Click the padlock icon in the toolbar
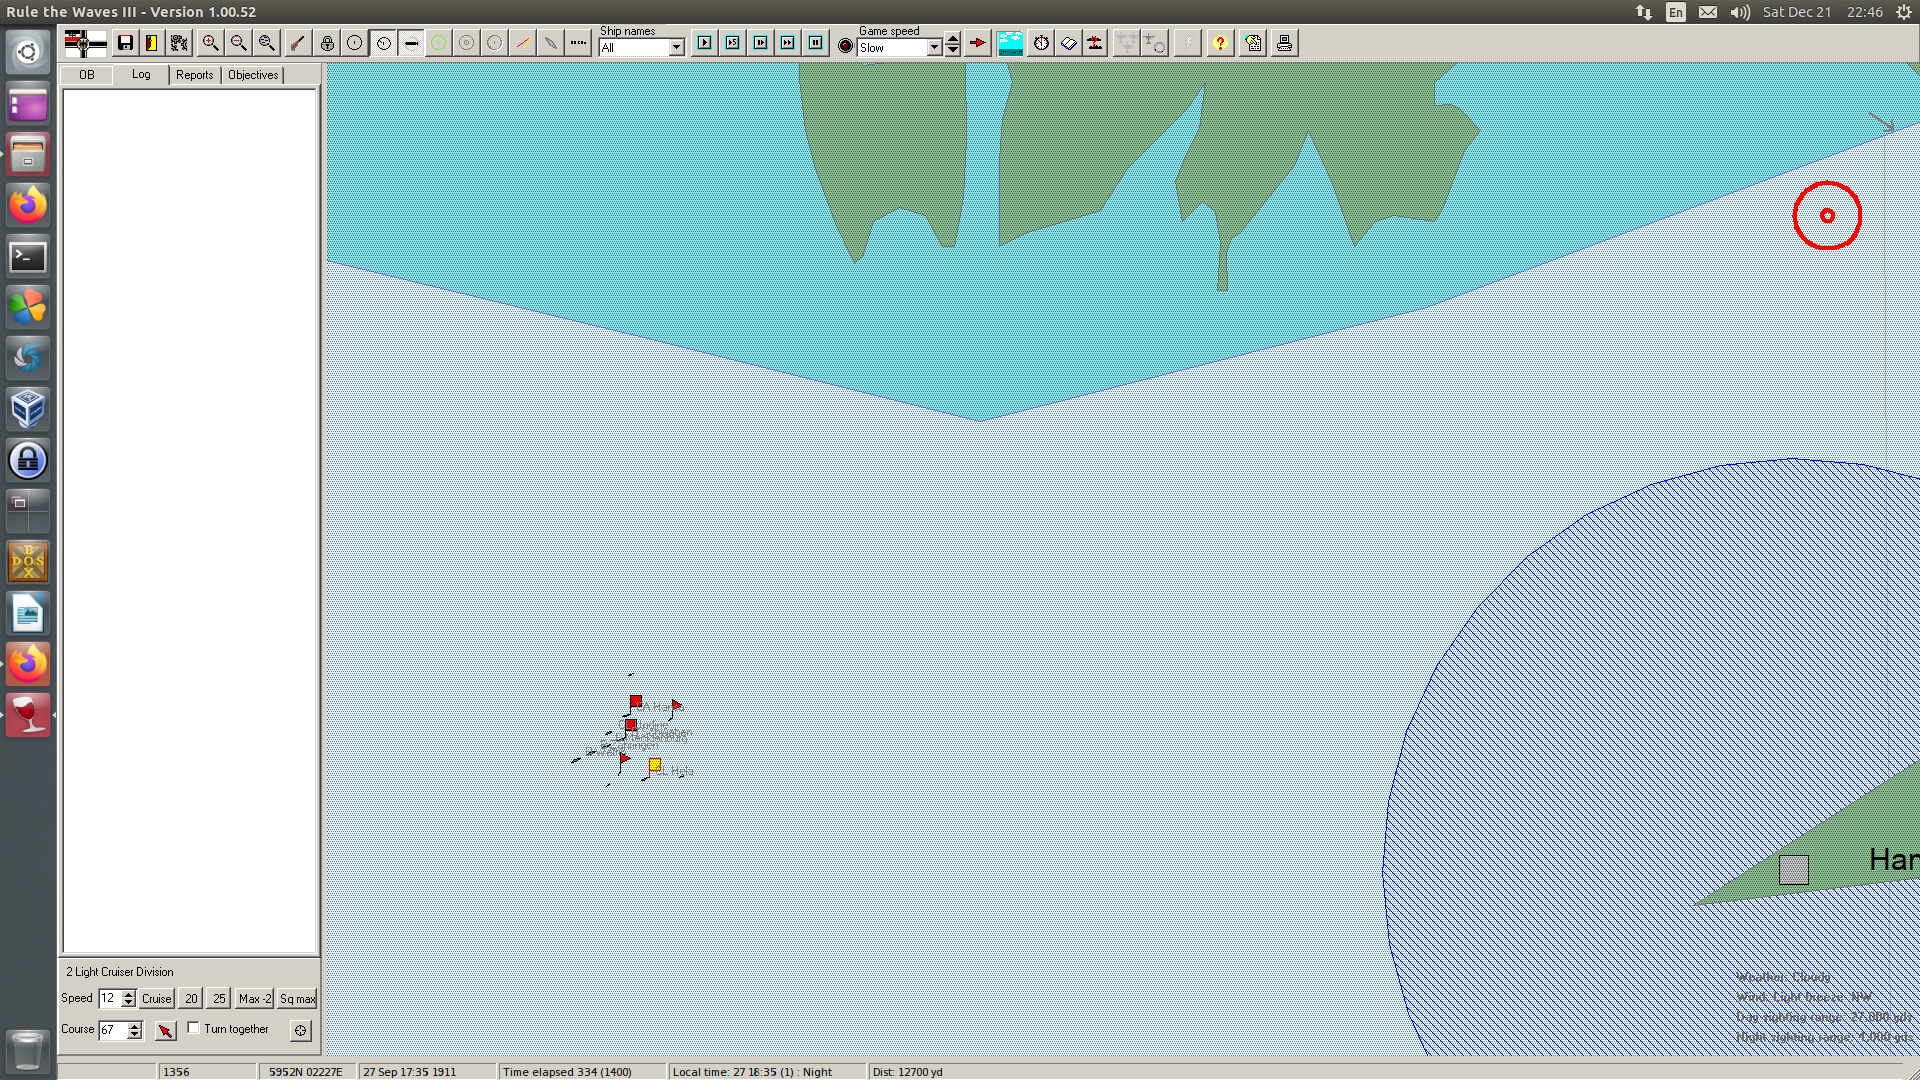The width and height of the screenshot is (1920, 1080). [x=327, y=43]
